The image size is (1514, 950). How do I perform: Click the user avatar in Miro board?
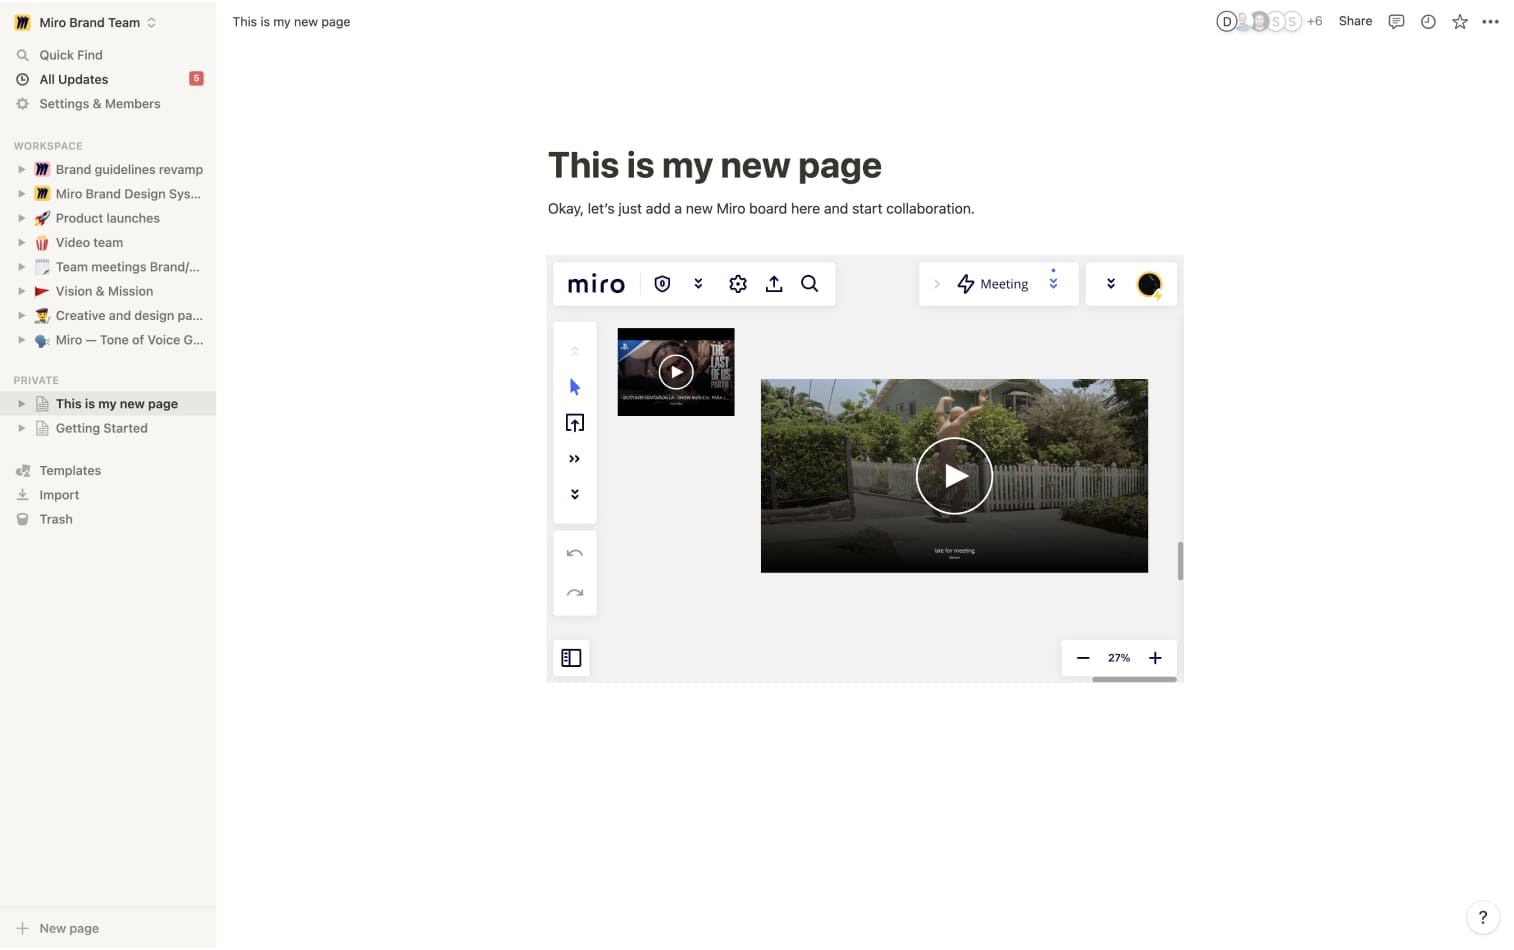coord(1149,285)
